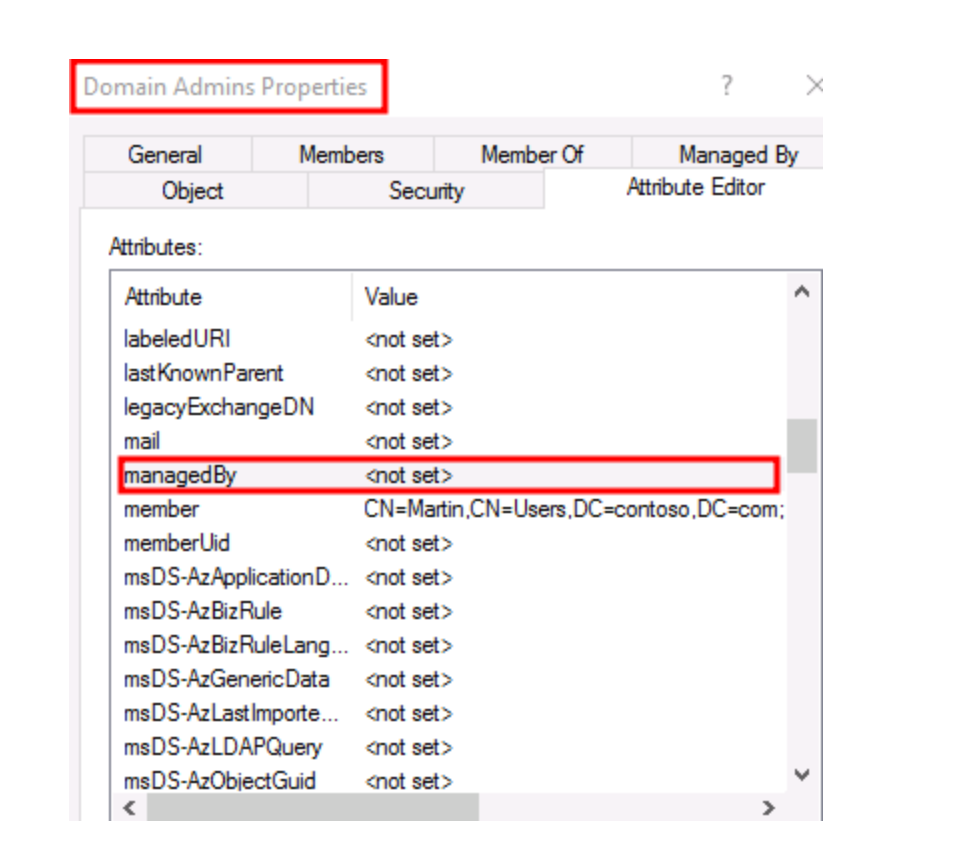Select the Attribute Editor tab
Image resolution: width=958 pixels, height=858 pixels.
click(x=695, y=188)
